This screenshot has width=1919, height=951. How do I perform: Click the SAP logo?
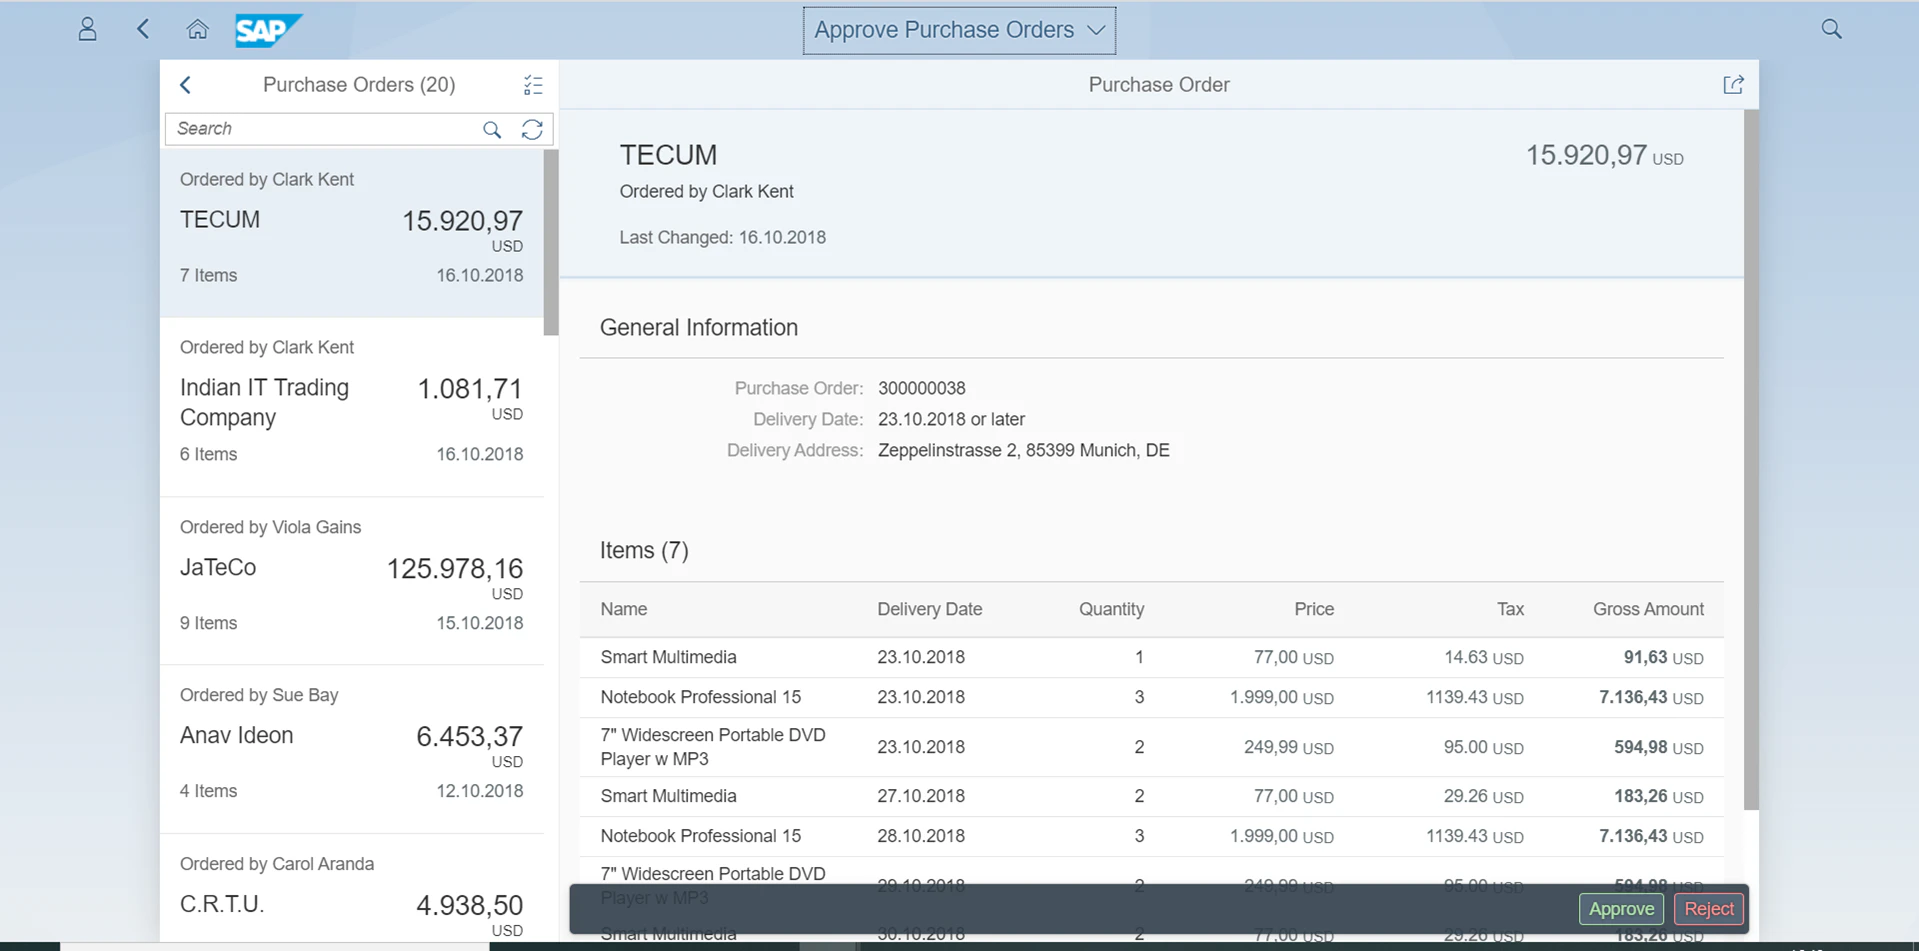click(268, 30)
